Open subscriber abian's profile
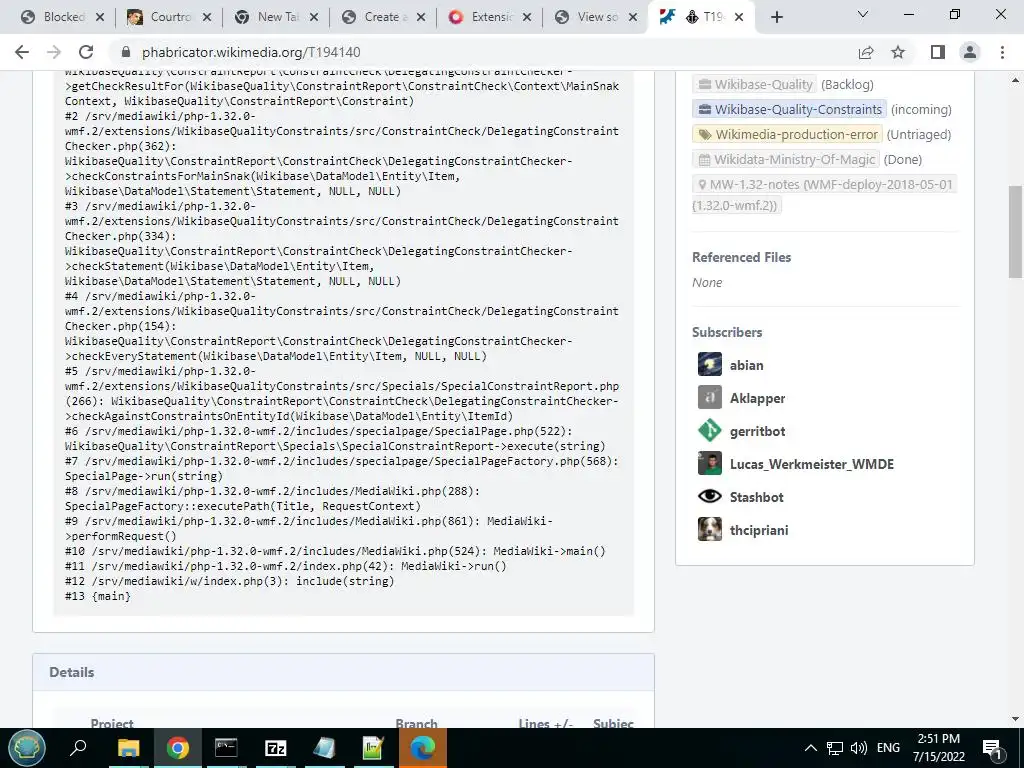The image size is (1024, 768). 746,365
